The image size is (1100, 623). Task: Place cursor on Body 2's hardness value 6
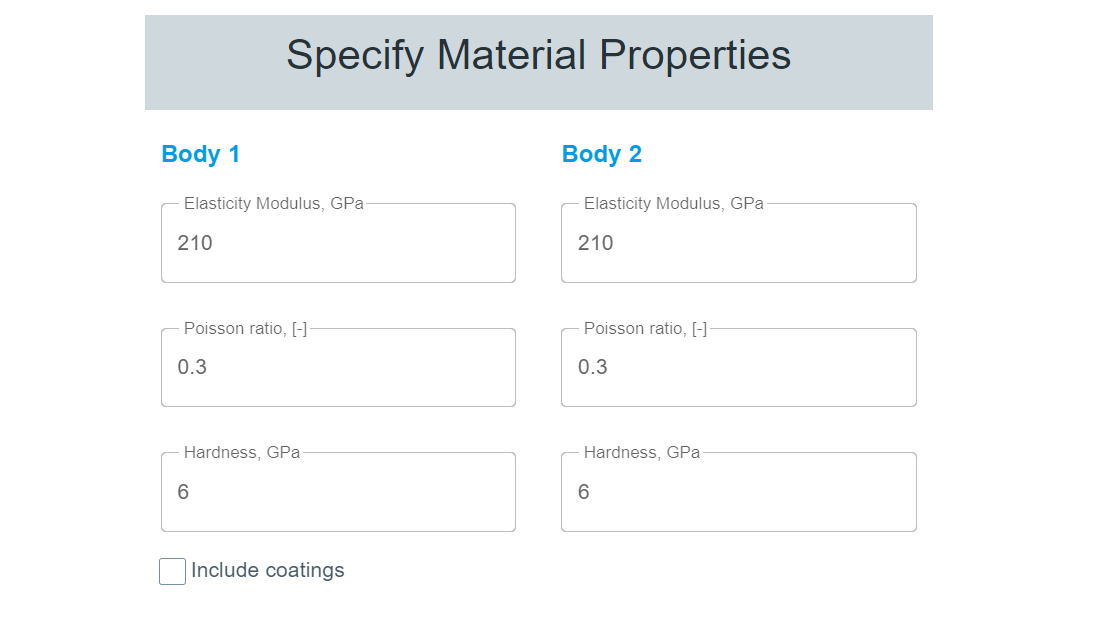point(584,492)
